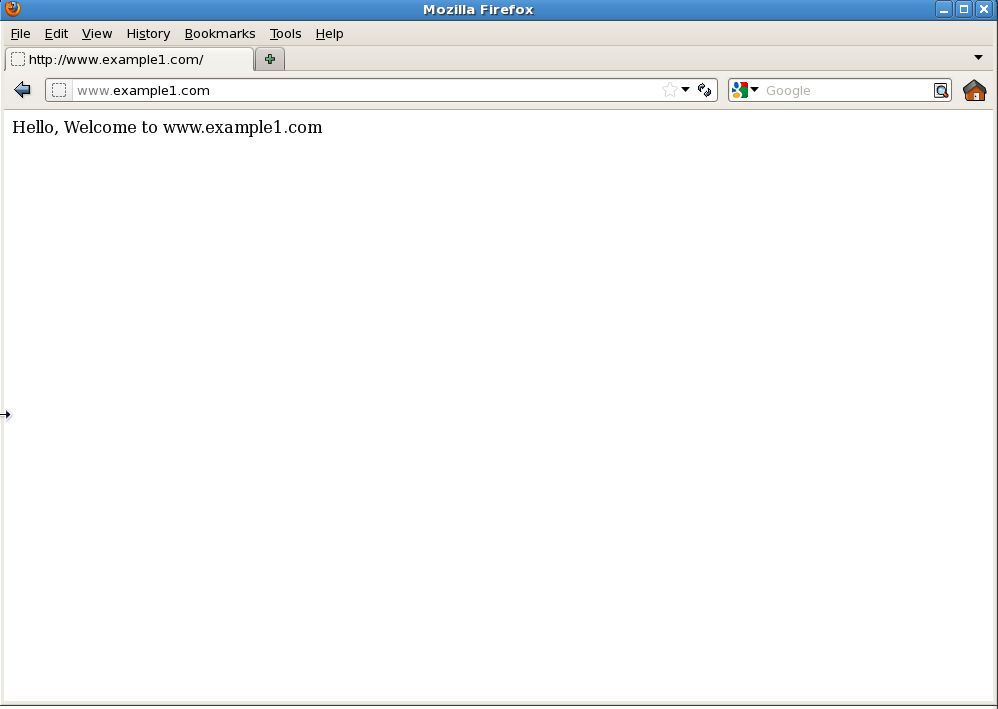Maximize the Mozilla Firefox window
998x709 pixels.
[x=964, y=9]
